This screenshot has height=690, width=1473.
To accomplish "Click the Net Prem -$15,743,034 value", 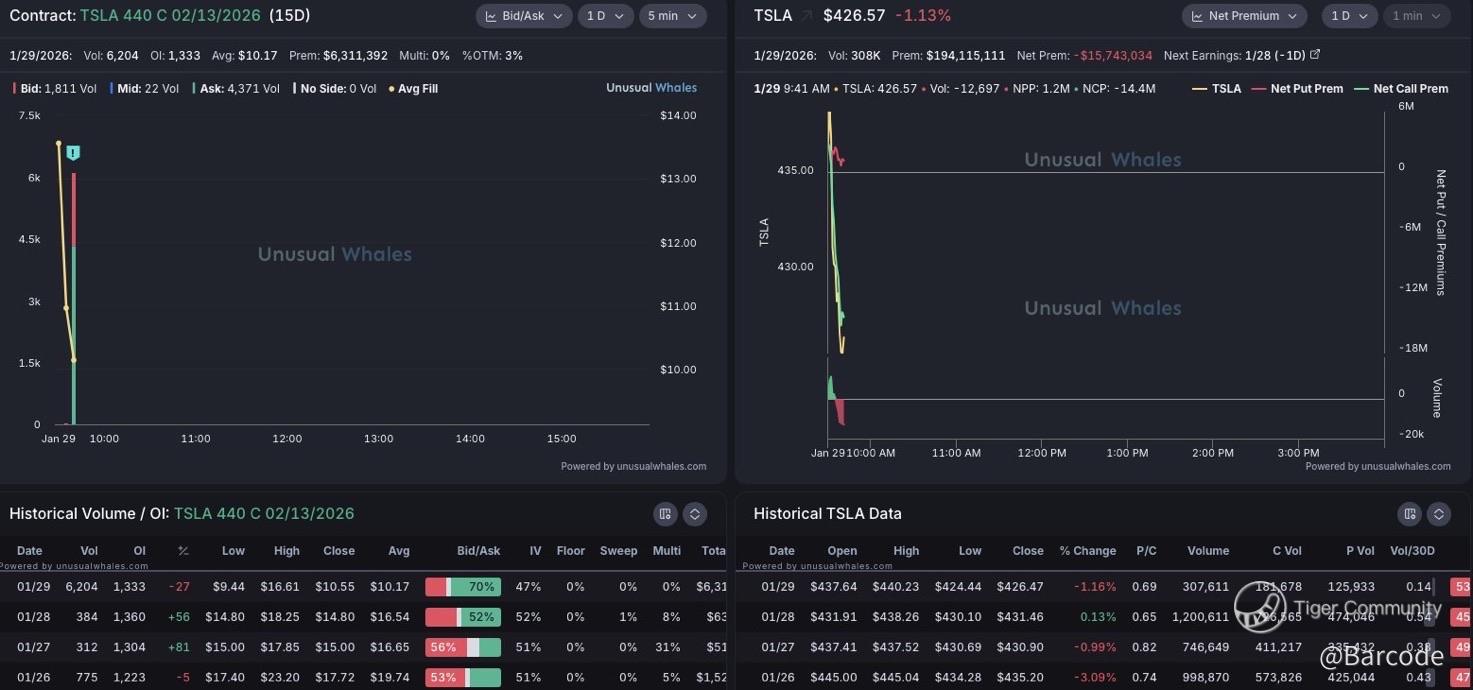I will coord(1085,55).
